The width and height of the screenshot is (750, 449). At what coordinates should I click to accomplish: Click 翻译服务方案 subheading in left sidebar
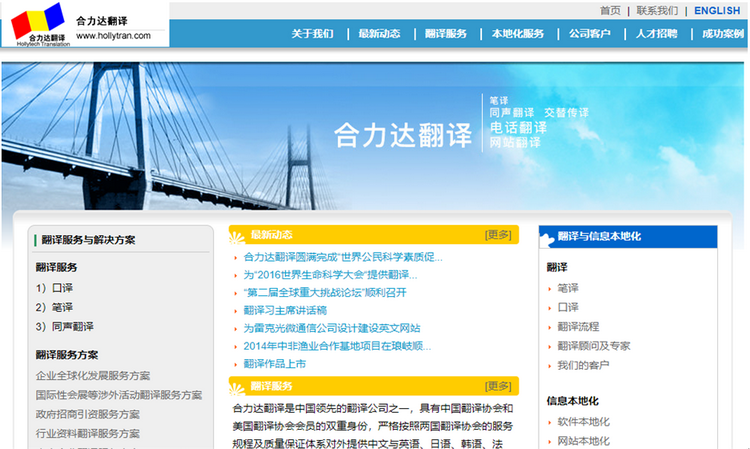point(66,355)
